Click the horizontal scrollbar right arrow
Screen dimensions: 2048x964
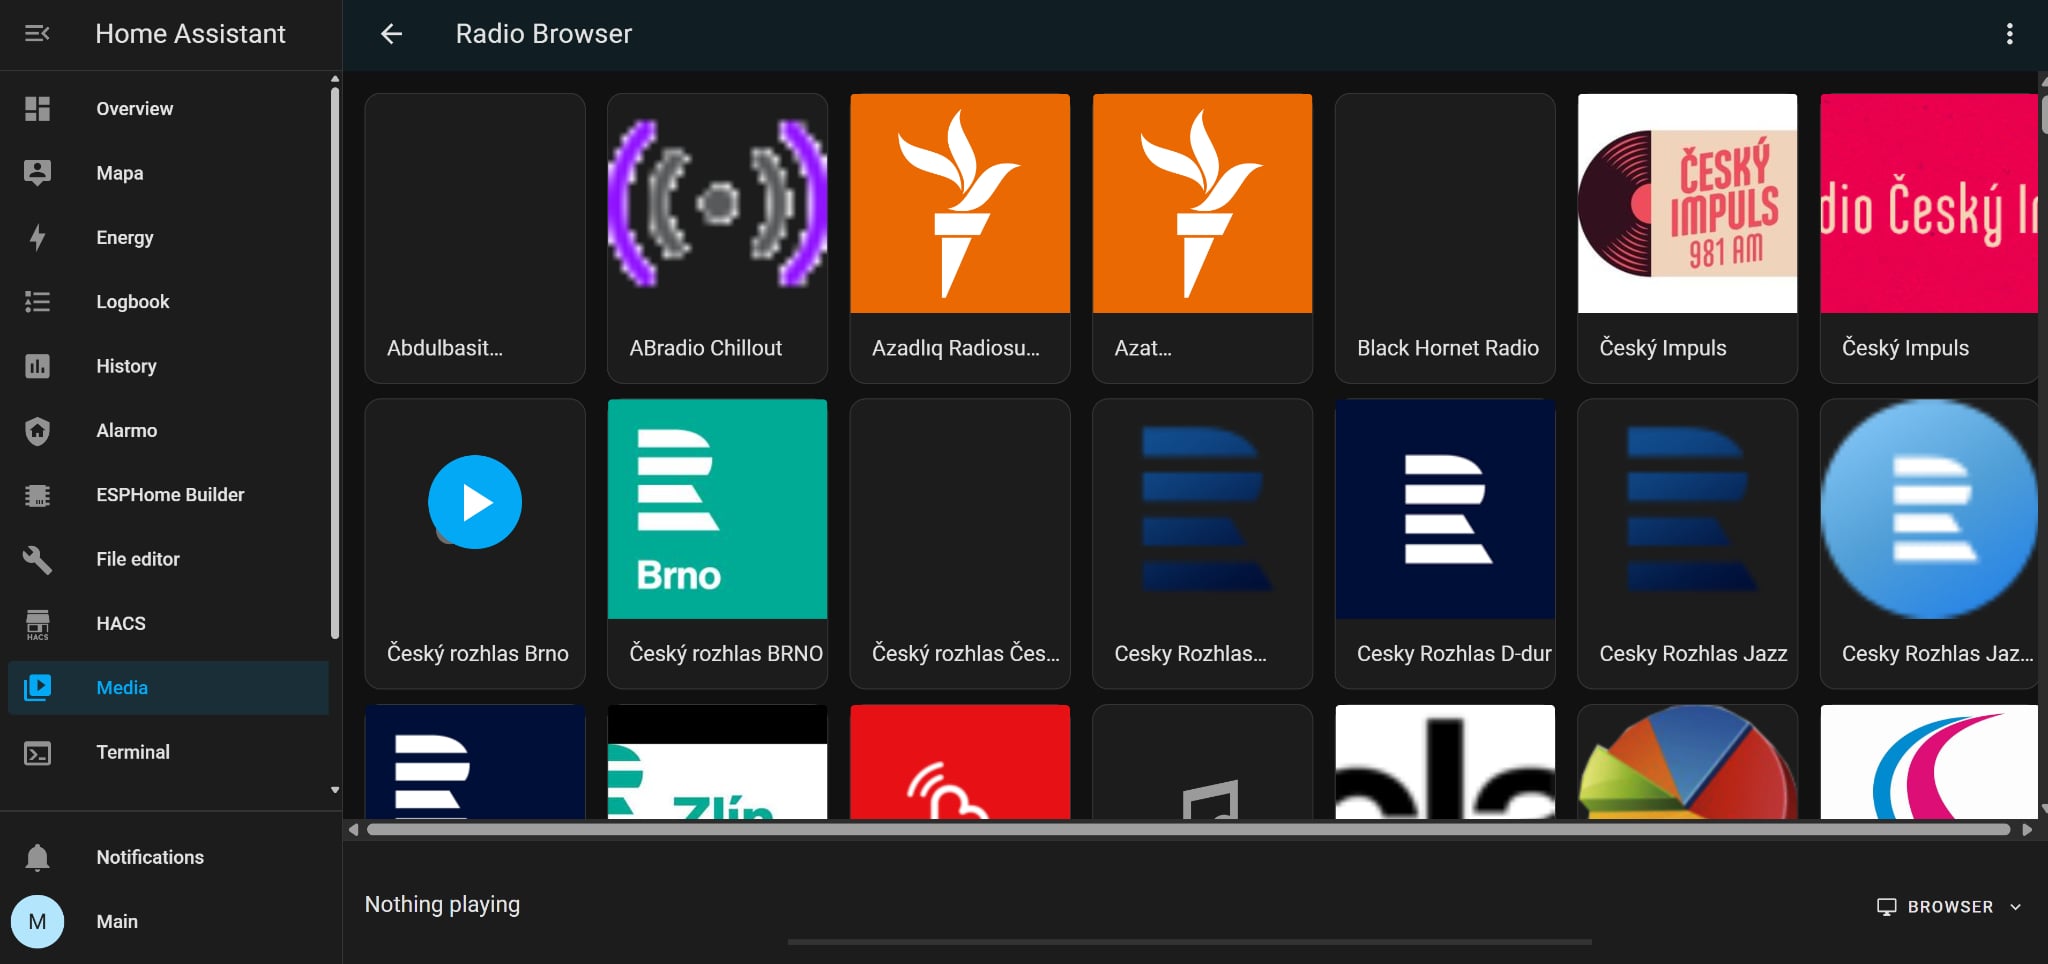2027,830
